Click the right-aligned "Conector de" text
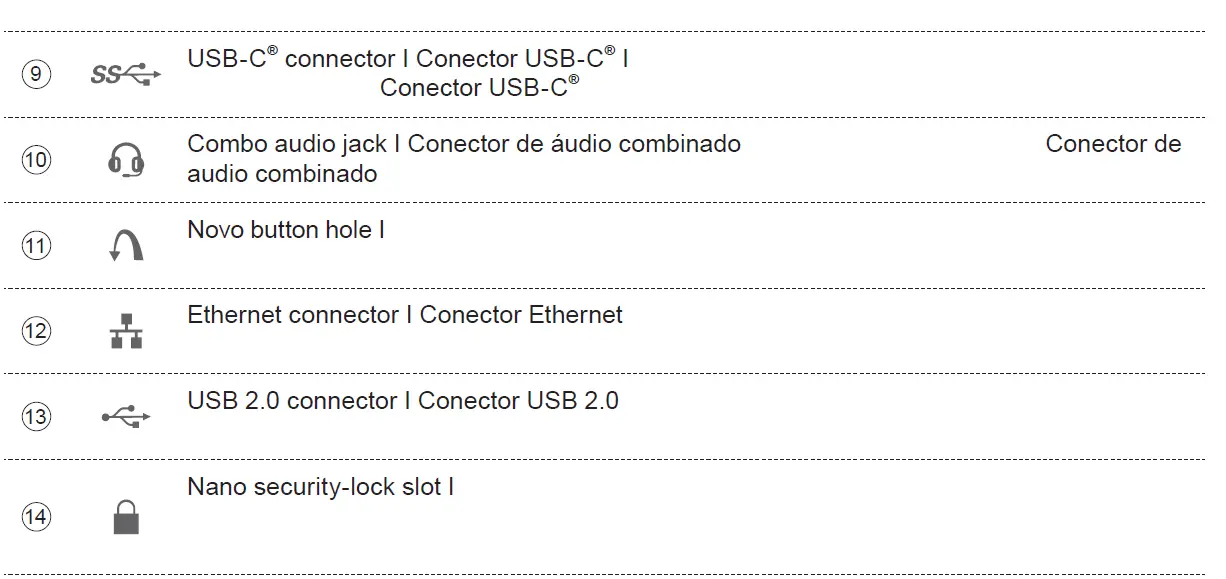Image resolution: width=1226 pixels, height=579 pixels. 1113,144
